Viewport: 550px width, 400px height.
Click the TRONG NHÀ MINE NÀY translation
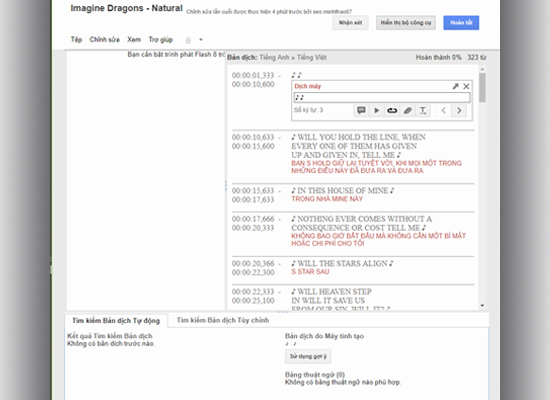point(327,199)
